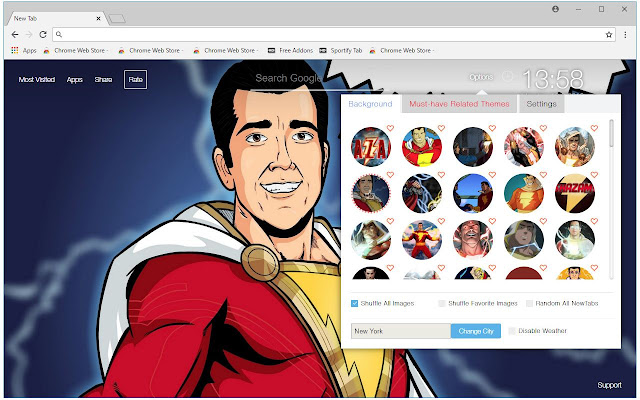Select the AZA logo background thumbnail
Screen dimensions: 640x400
371,147
